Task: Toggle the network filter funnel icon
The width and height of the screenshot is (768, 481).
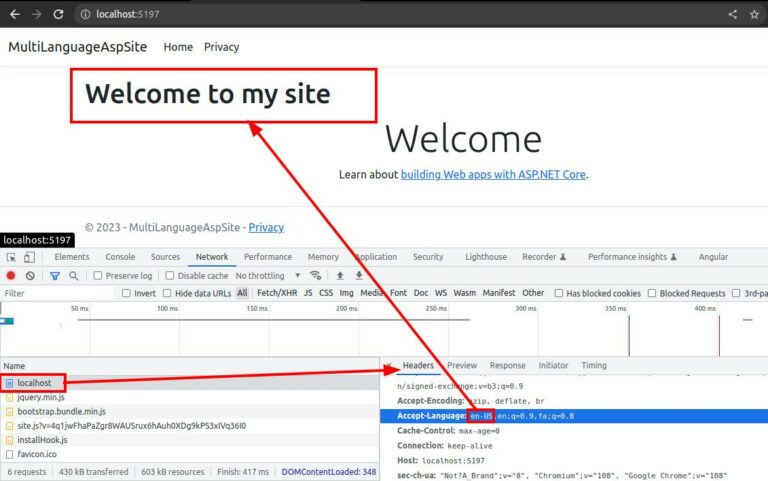Action: 54,275
